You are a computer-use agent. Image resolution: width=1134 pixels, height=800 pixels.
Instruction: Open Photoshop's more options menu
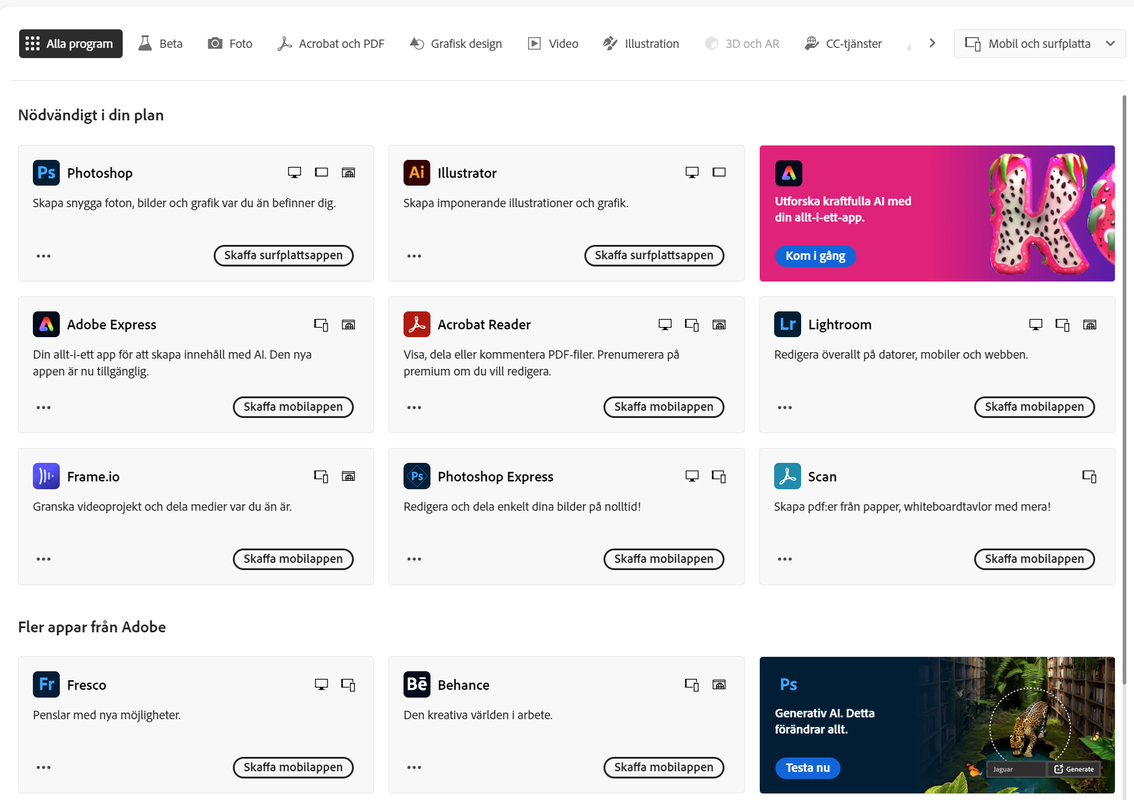(x=43, y=256)
